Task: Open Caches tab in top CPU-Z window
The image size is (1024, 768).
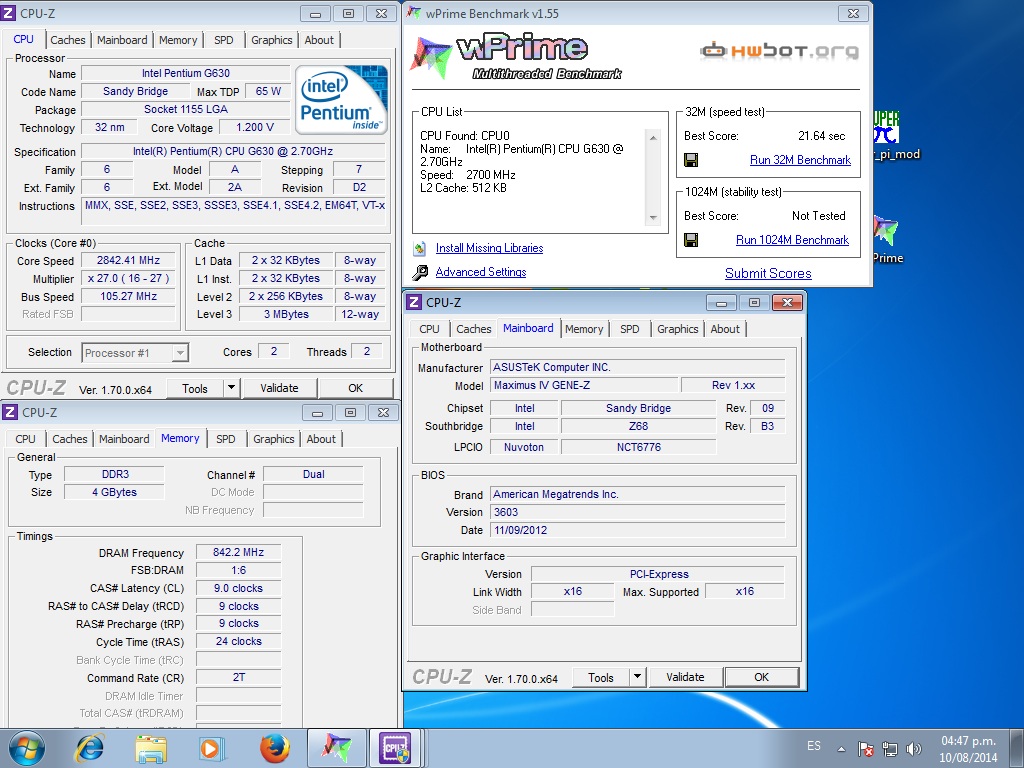Action: point(68,40)
